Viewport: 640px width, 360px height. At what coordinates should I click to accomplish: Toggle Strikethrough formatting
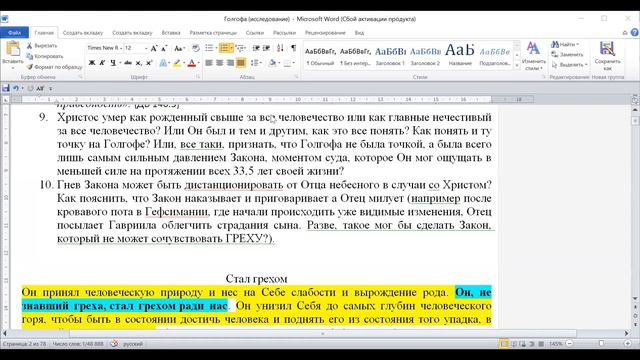point(128,63)
